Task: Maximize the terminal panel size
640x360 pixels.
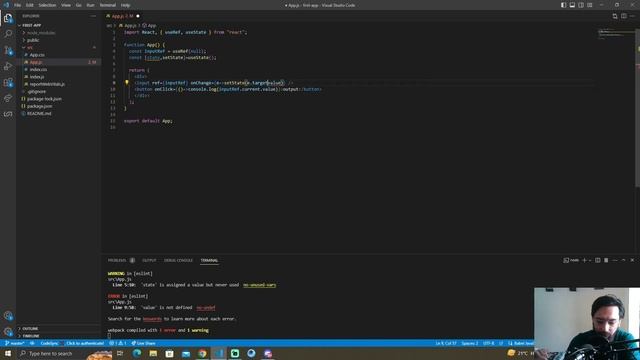Action: click(x=623, y=260)
